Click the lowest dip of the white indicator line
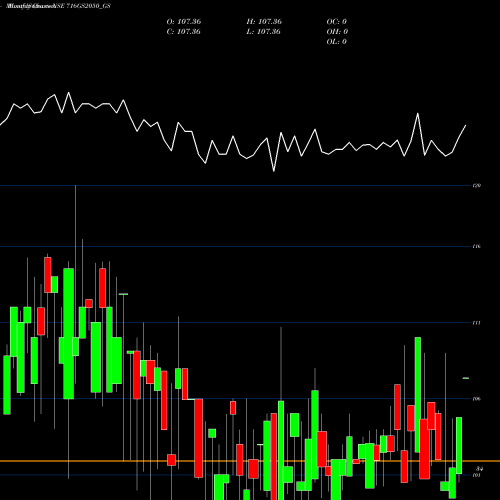 coord(274,171)
